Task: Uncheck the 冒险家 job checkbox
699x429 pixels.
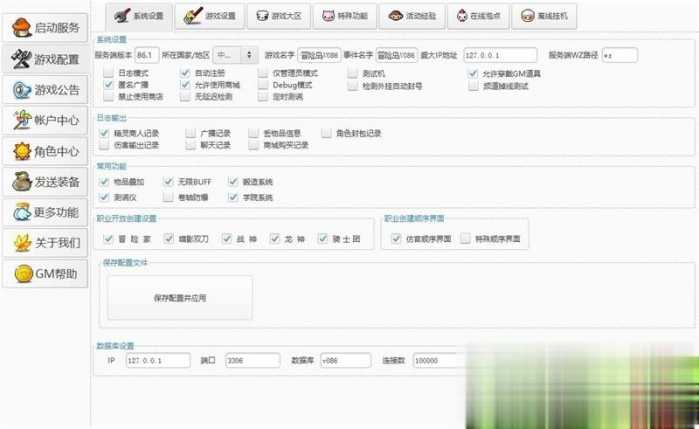Action: click(108, 239)
